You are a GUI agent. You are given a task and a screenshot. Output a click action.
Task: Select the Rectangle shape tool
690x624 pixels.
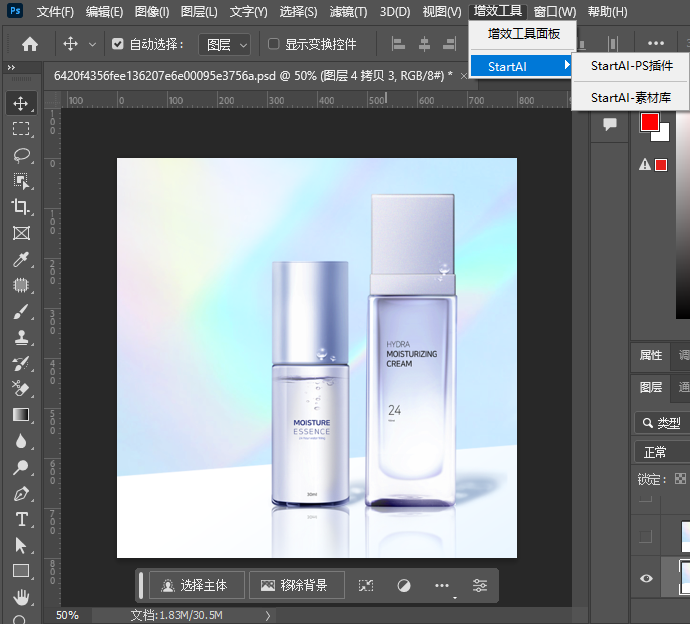click(x=21, y=571)
